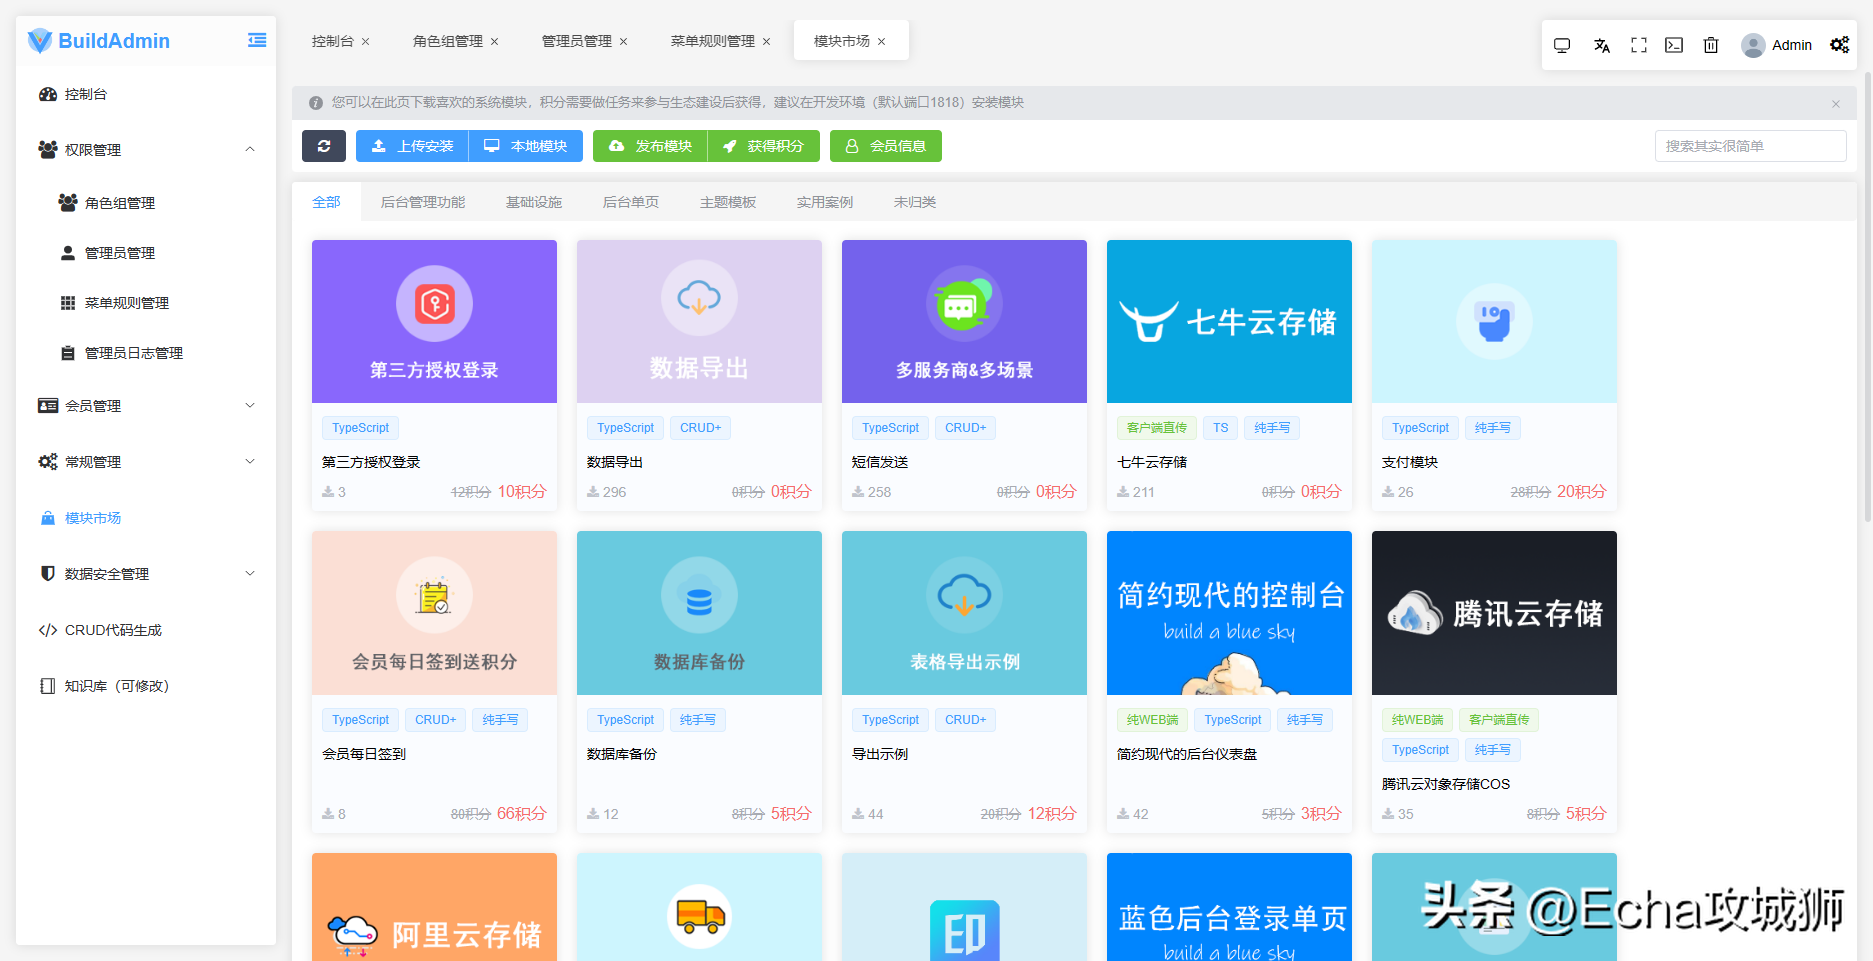Open the 蓝色后台登录单页 card image
Image resolution: width=1873 pixels, height=961 pixels.
pyautogui.click(x=1229, y=907)
